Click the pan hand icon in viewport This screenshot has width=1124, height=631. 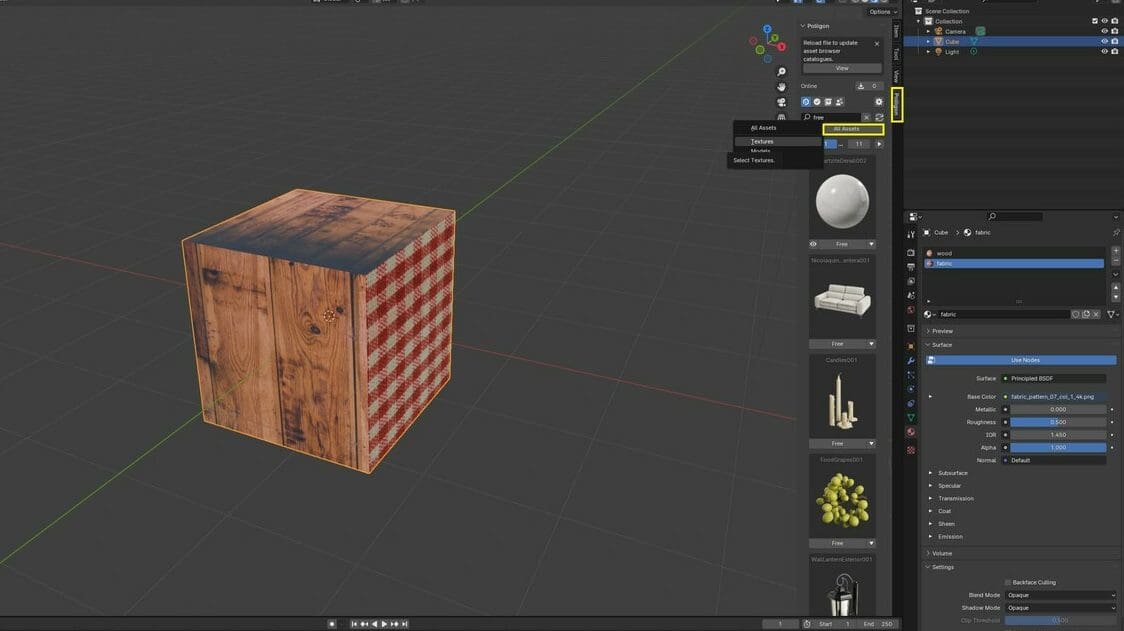[781, 87]
